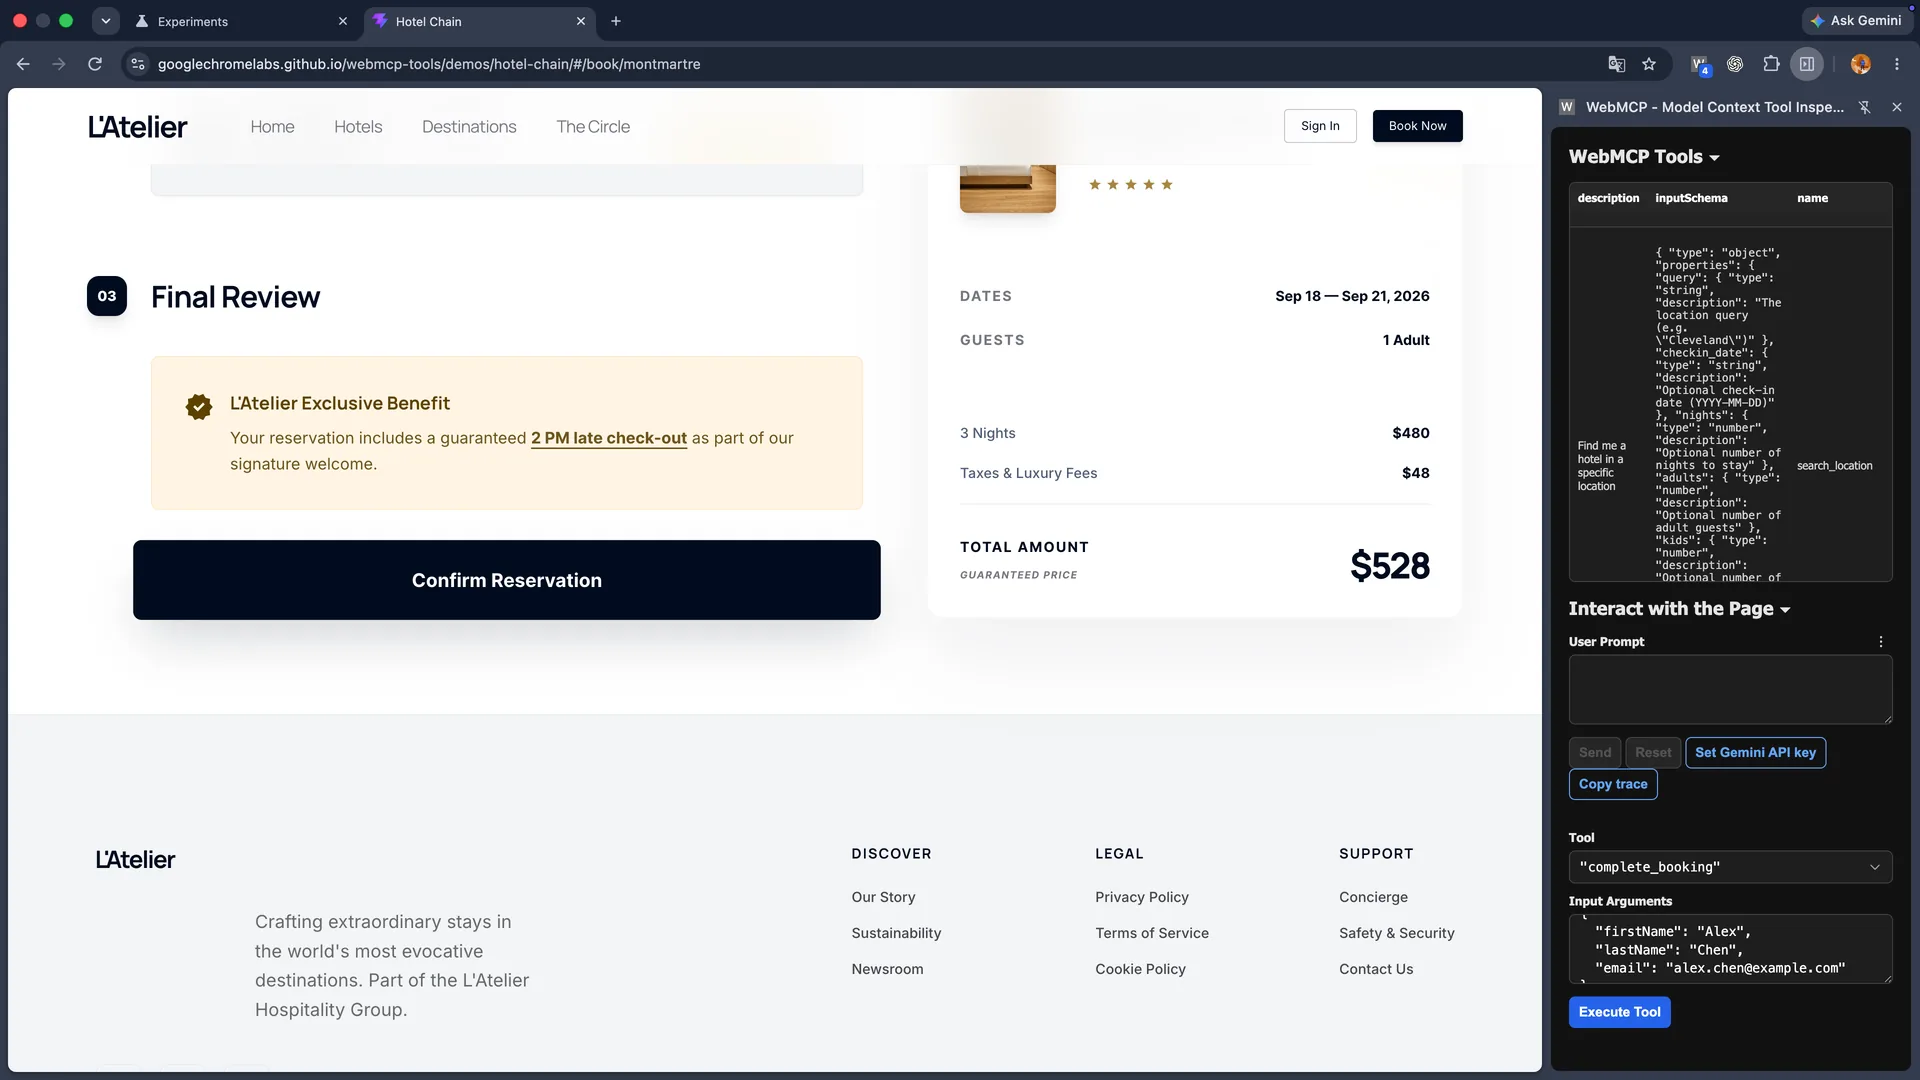Open the Newsroom footer link

pyautogui.click(x=887, y=969)
